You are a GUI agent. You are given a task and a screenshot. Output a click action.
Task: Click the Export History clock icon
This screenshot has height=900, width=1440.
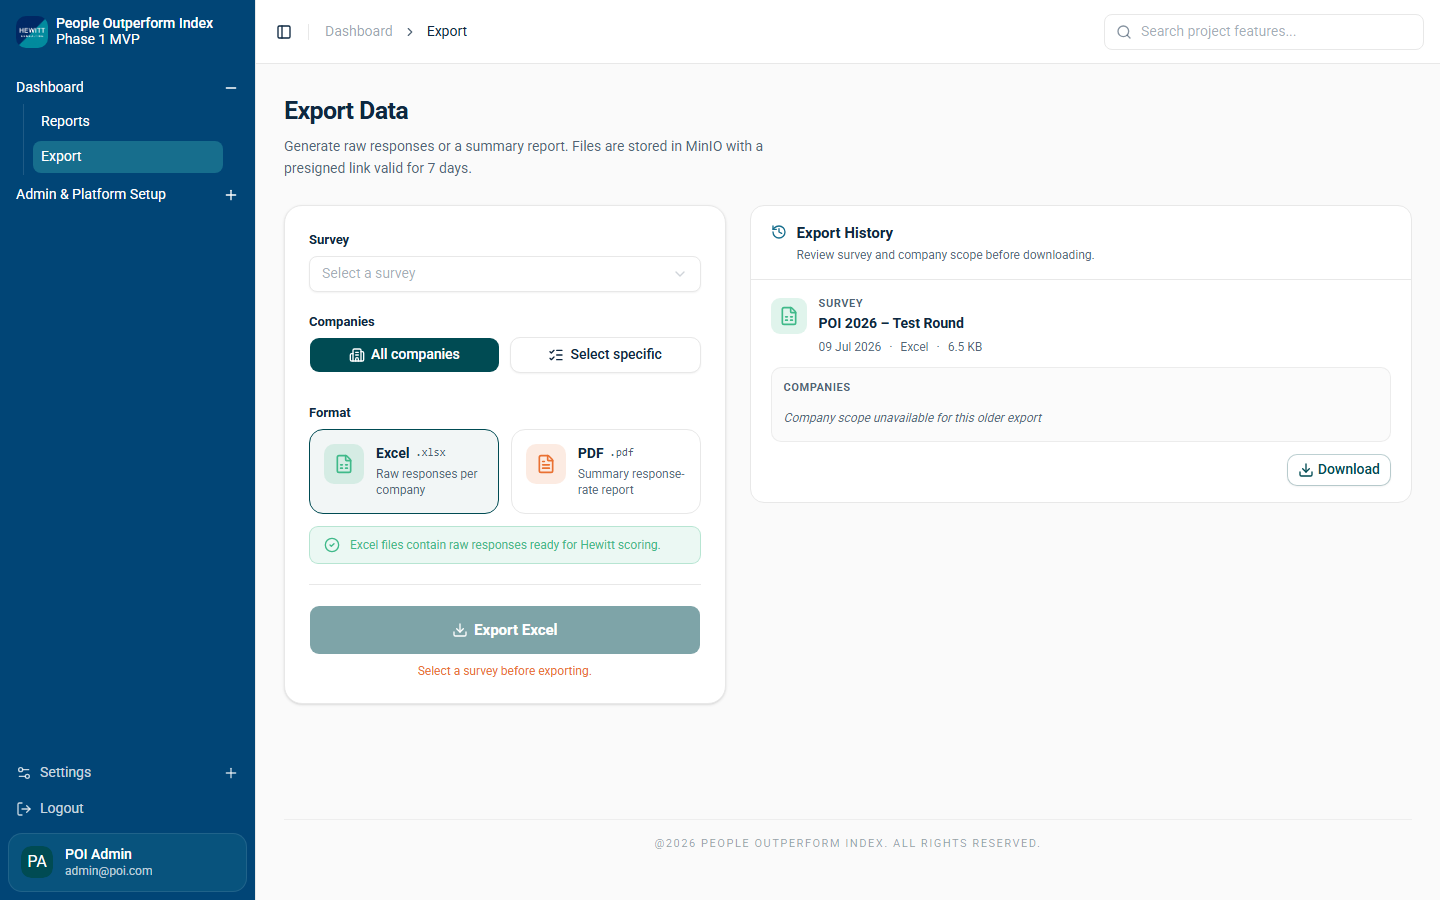pyautogui.click(x=779, y=232)
